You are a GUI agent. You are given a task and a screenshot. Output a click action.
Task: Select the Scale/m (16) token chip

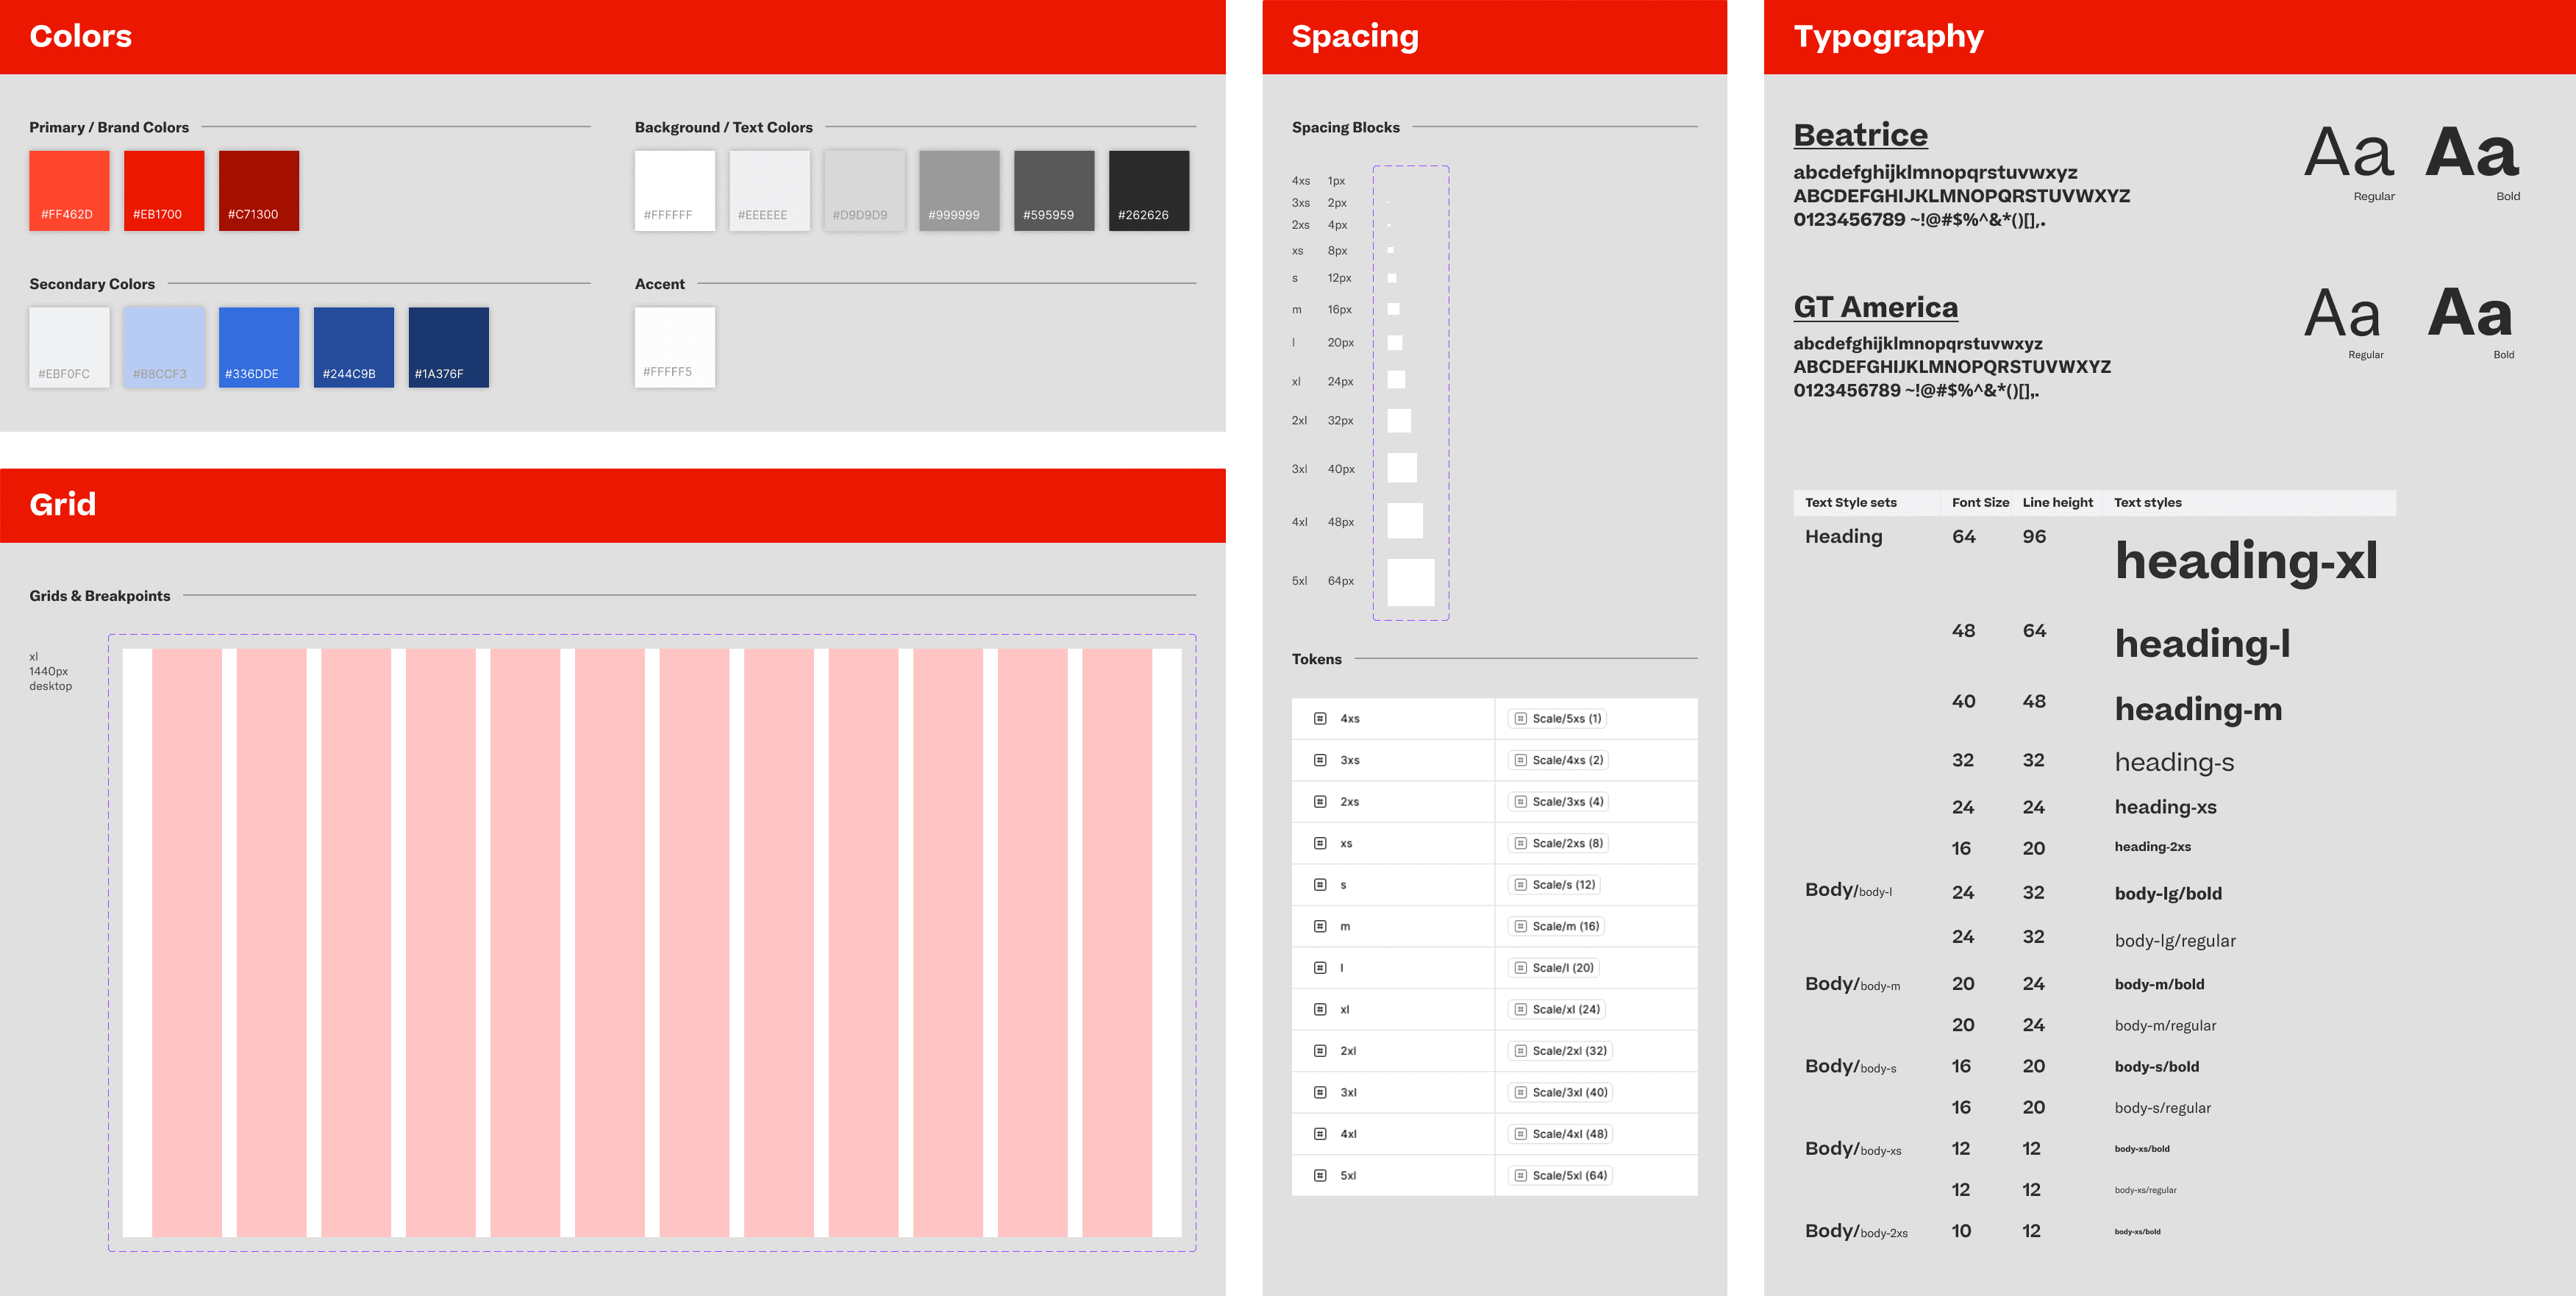click(1557, 926)
